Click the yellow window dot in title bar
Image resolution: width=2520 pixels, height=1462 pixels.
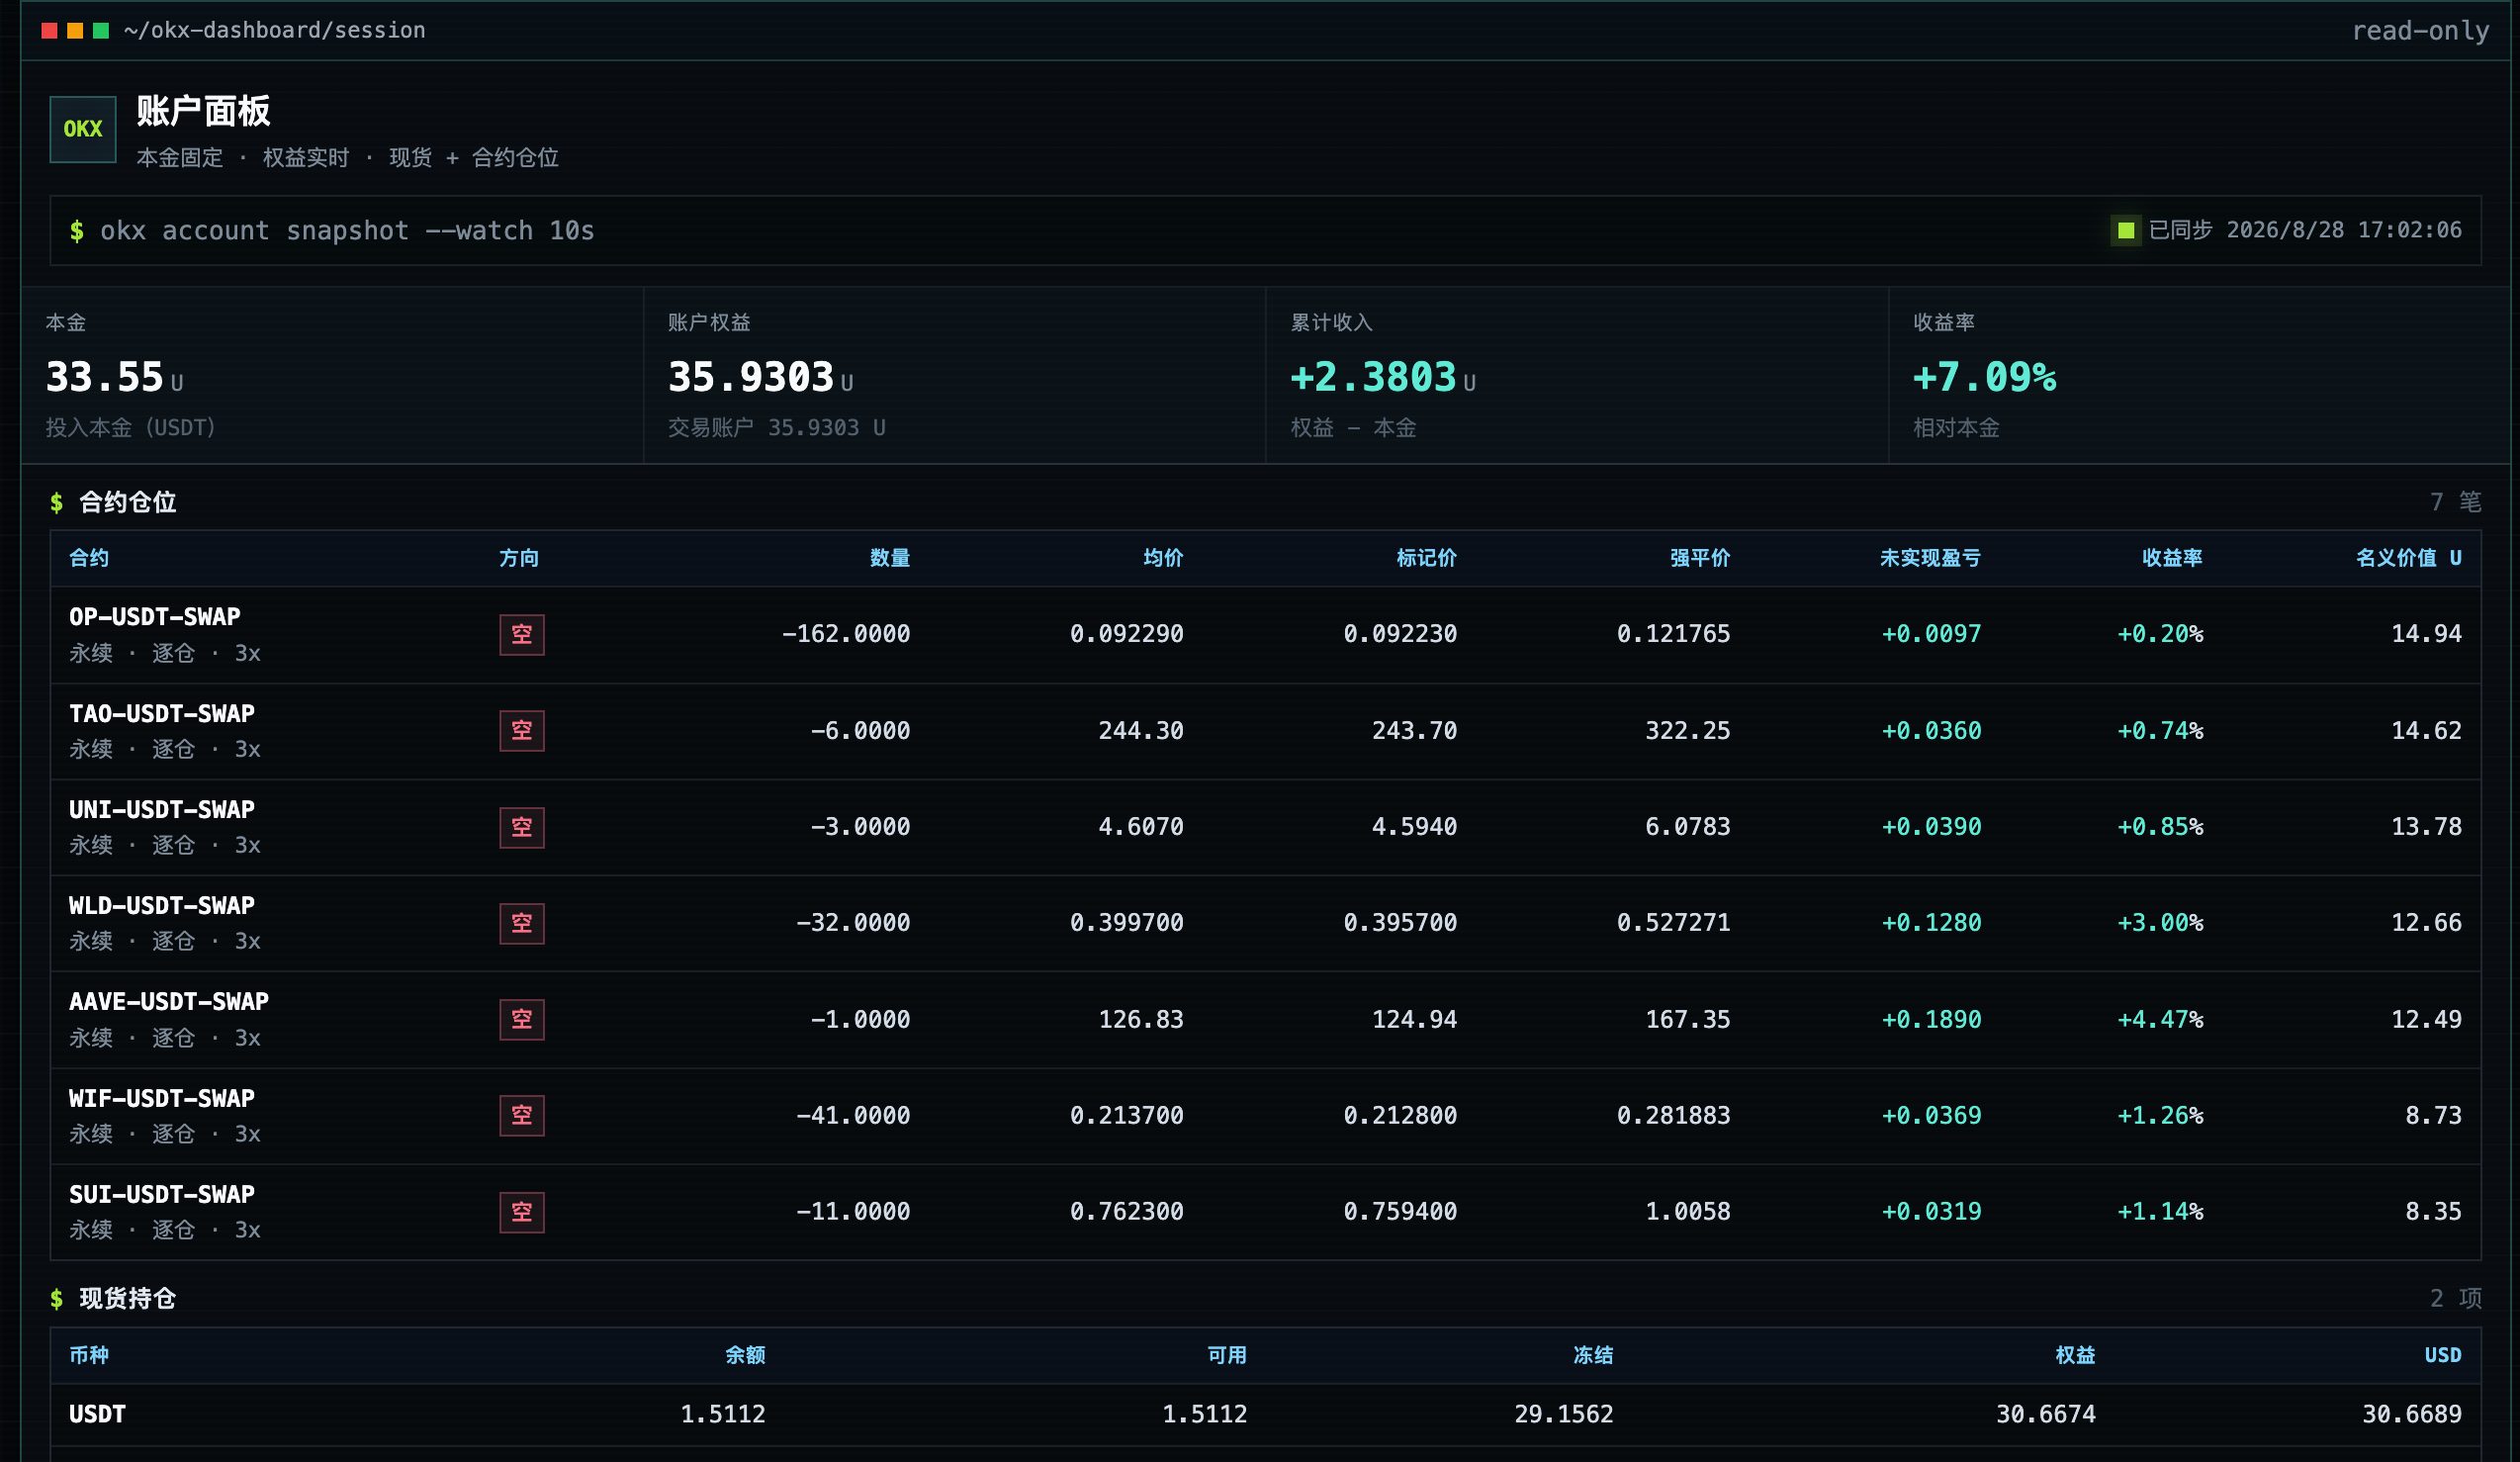pos(75,31)
